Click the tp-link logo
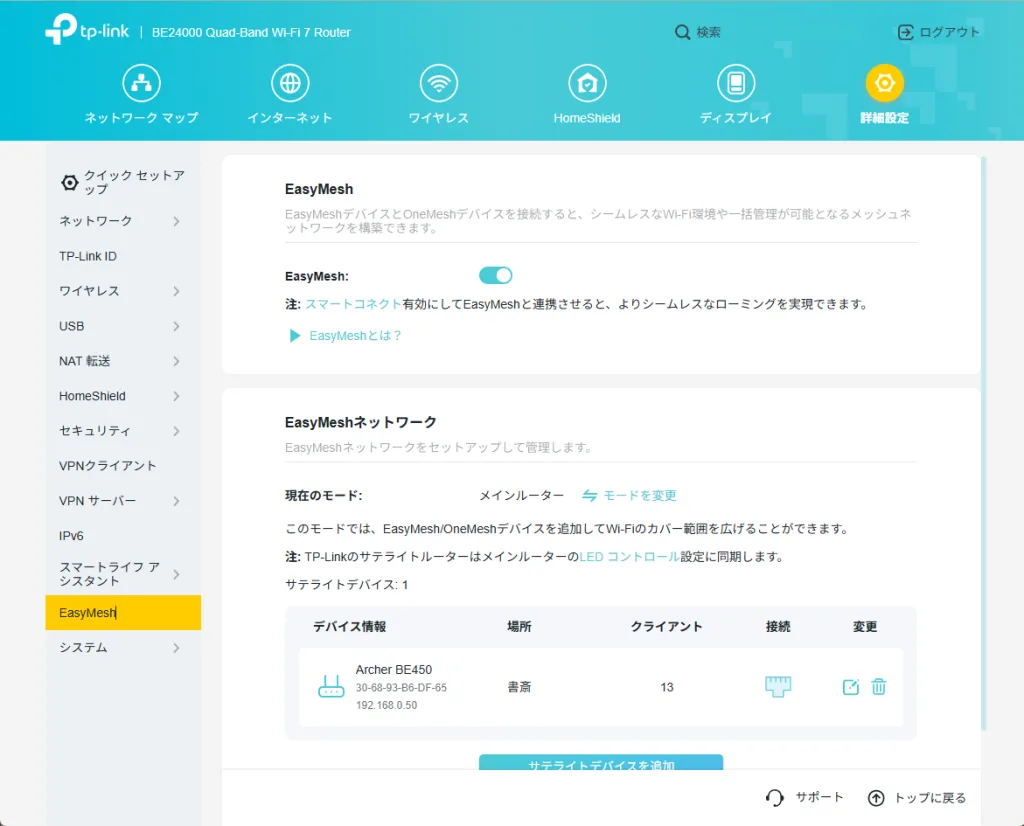1024x826 pixels. (87, 29)
